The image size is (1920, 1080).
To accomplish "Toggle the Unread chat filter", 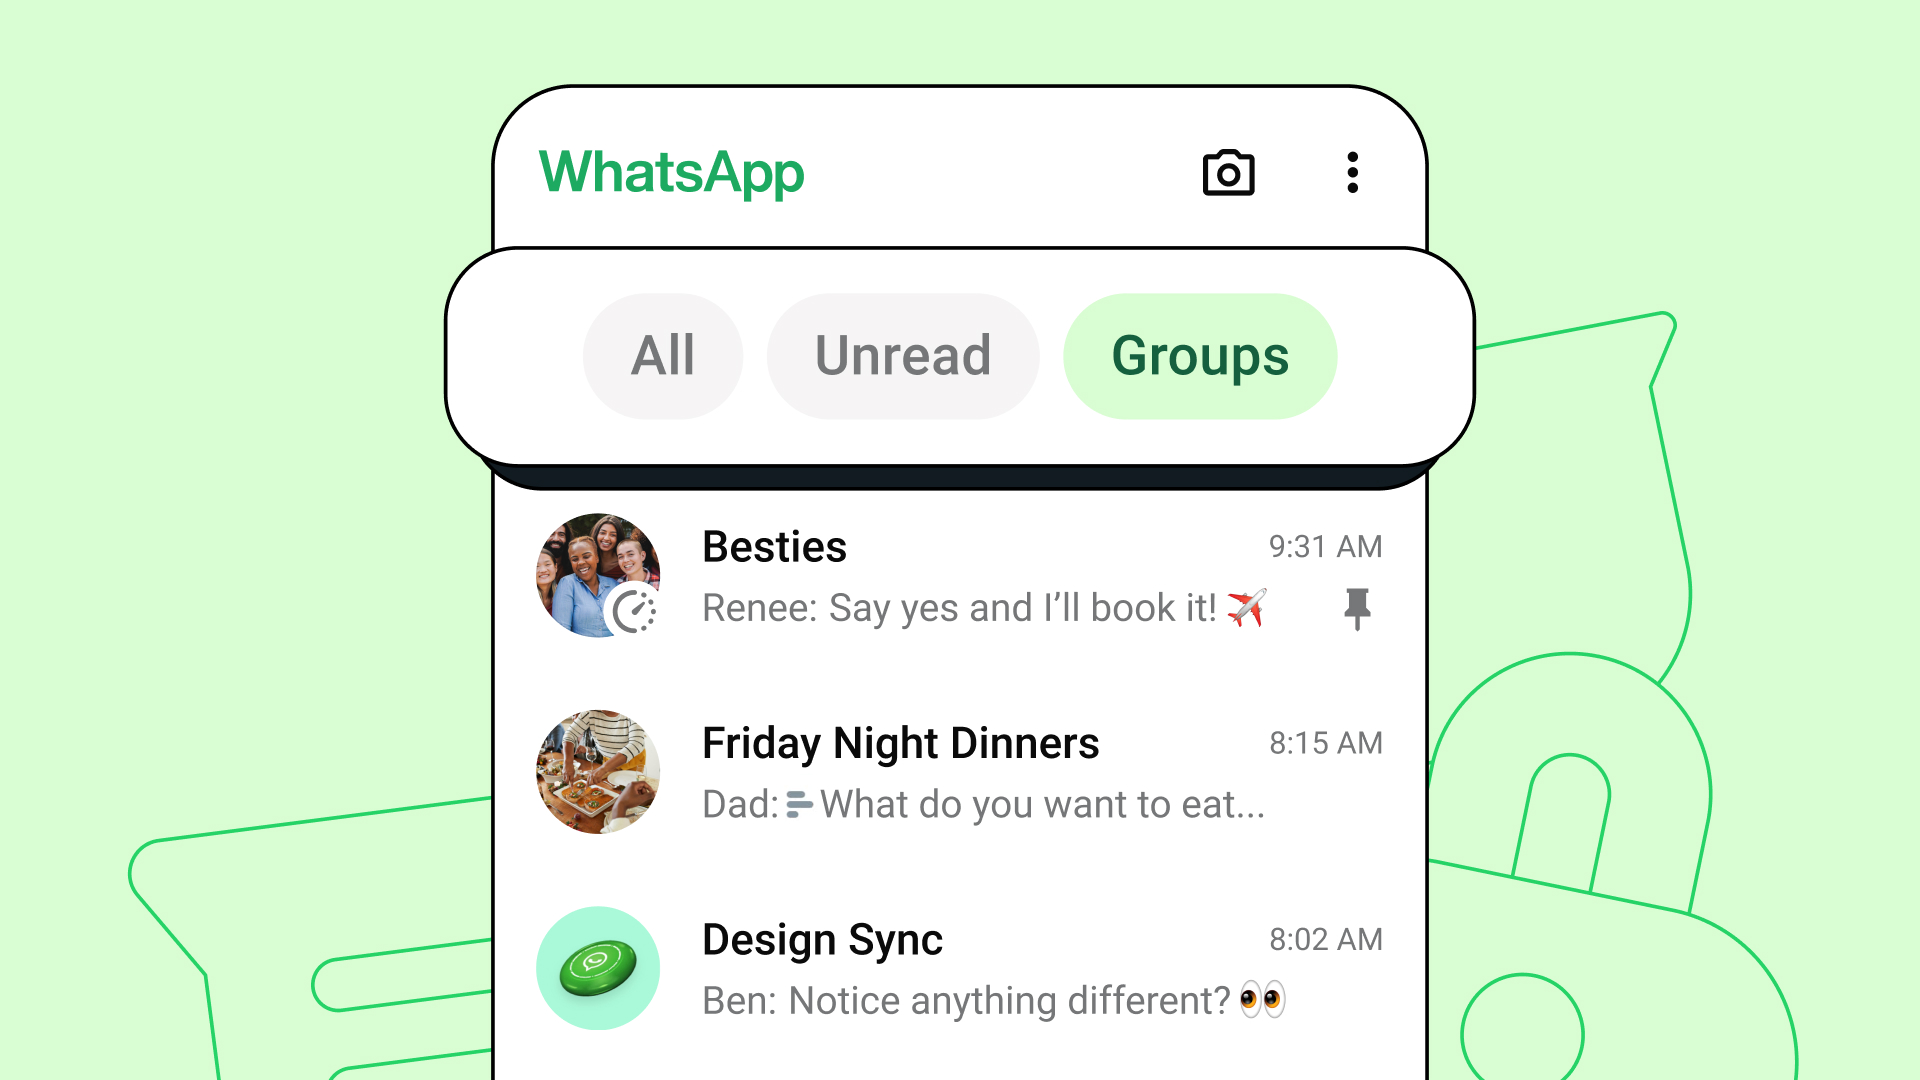I will [903, 351].
